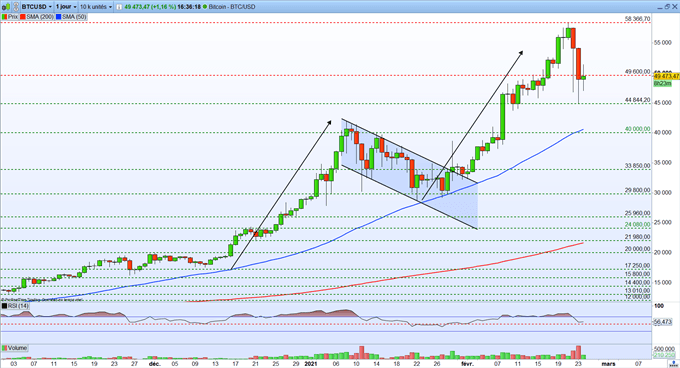Click the 'févr.' date axis label
The height and width of the screenshot is (368, 680).
tap(468, 364)
